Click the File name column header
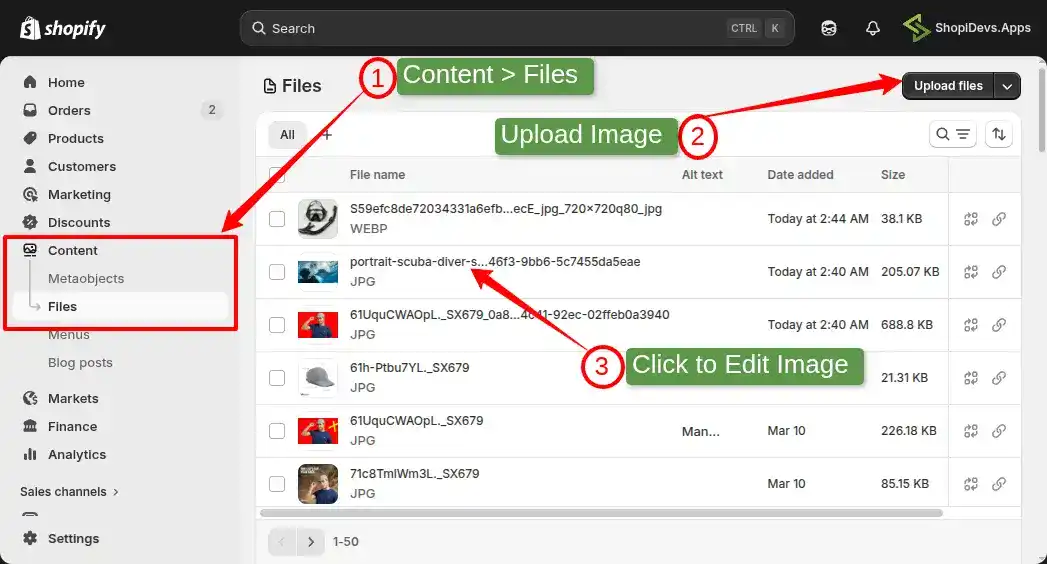Image resolution: width=1047 pixels, height=564 pixels. point(377,175)
